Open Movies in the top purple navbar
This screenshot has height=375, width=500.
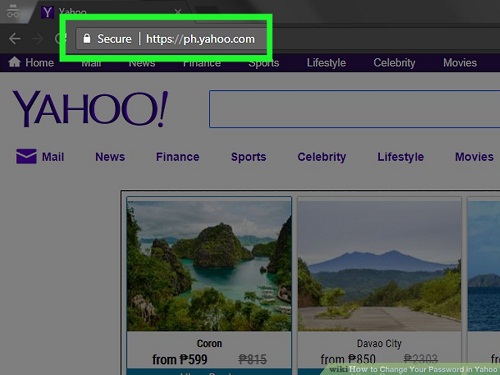point(460,62)
